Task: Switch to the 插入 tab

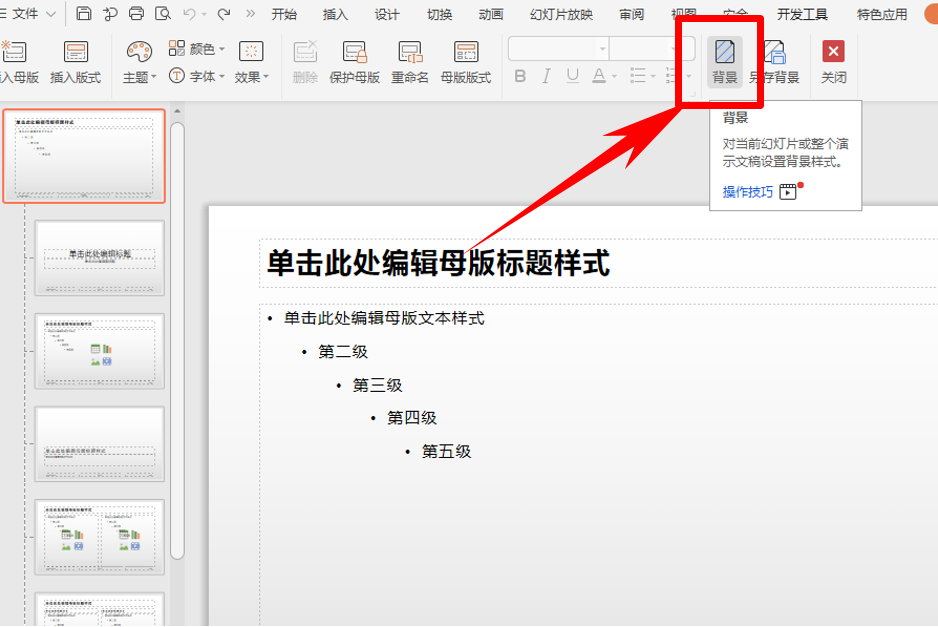Action: point(335,14)
